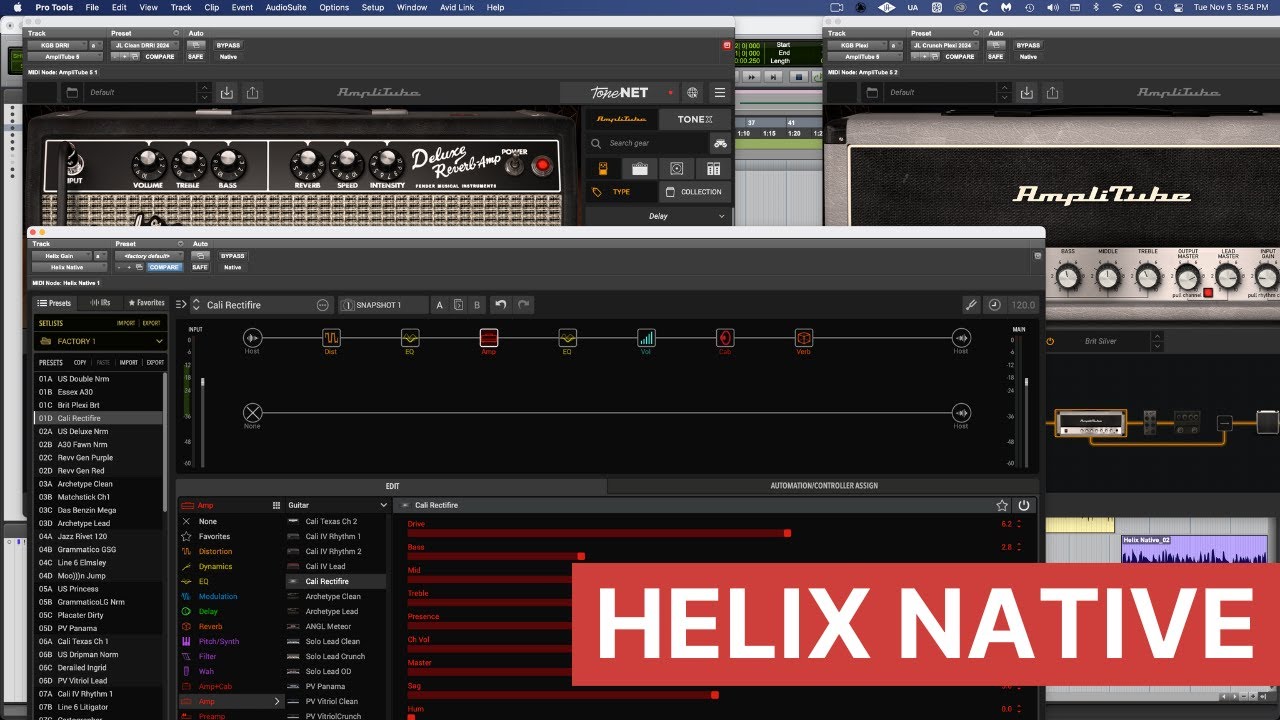This screenshot has height=720, width=1280.
Task: Toggle COMPARE in Helix Native plugin header
Action: [x=164, y=267]
